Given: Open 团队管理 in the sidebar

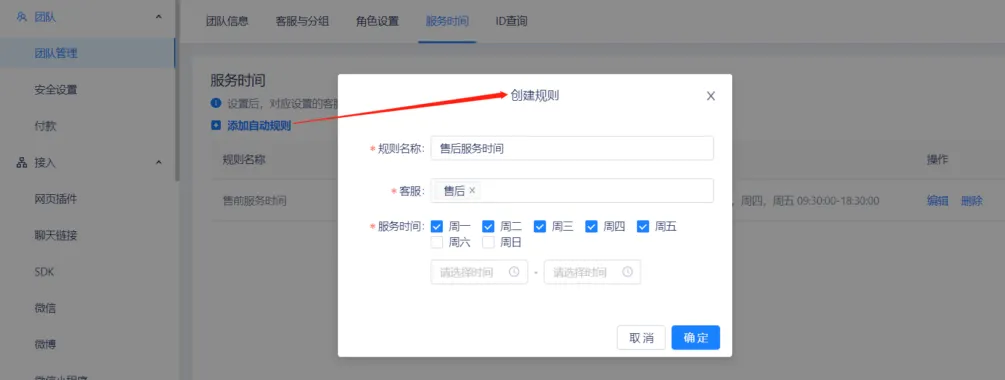Looking at the screenshot, I should (87, 53).
